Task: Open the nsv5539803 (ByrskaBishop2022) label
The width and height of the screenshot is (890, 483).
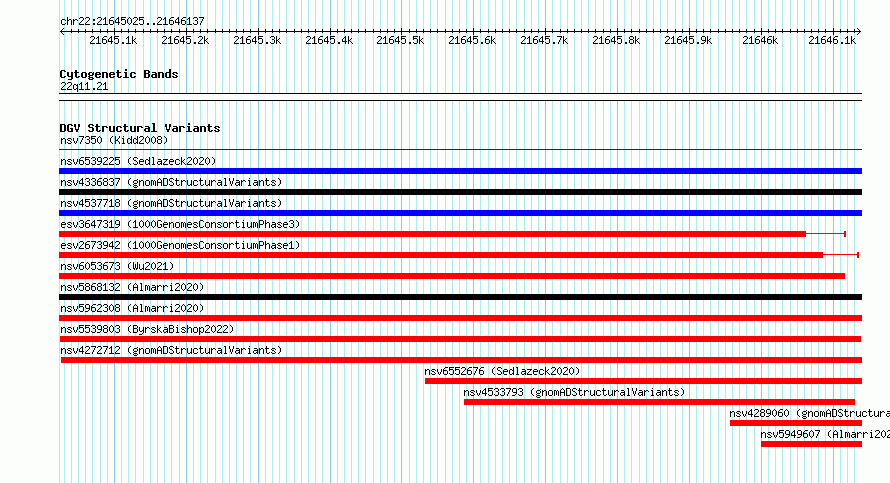Action: (x=147, y=329)
